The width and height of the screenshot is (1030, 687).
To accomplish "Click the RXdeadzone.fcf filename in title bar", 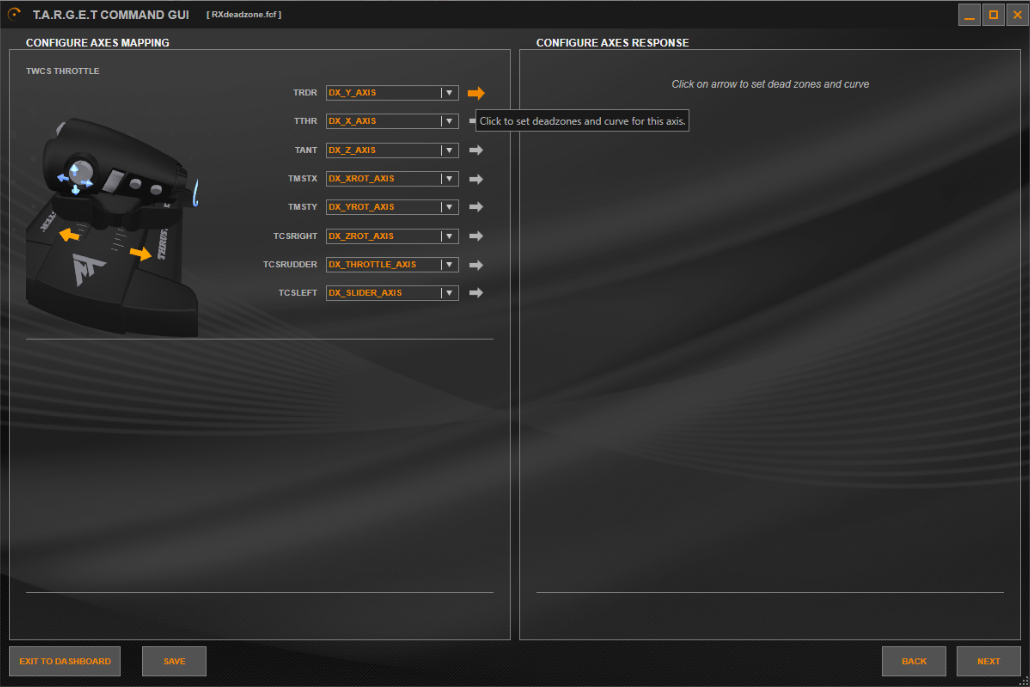I will point(244,14).
